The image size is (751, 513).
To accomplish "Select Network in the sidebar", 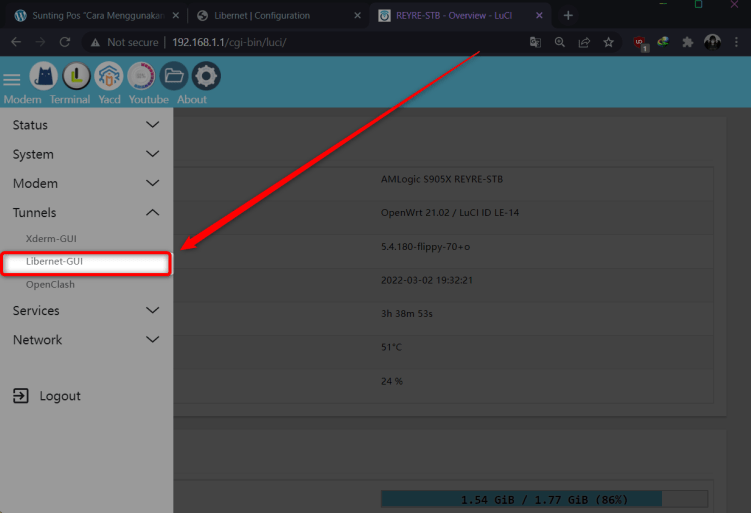I will pos(37,340).
